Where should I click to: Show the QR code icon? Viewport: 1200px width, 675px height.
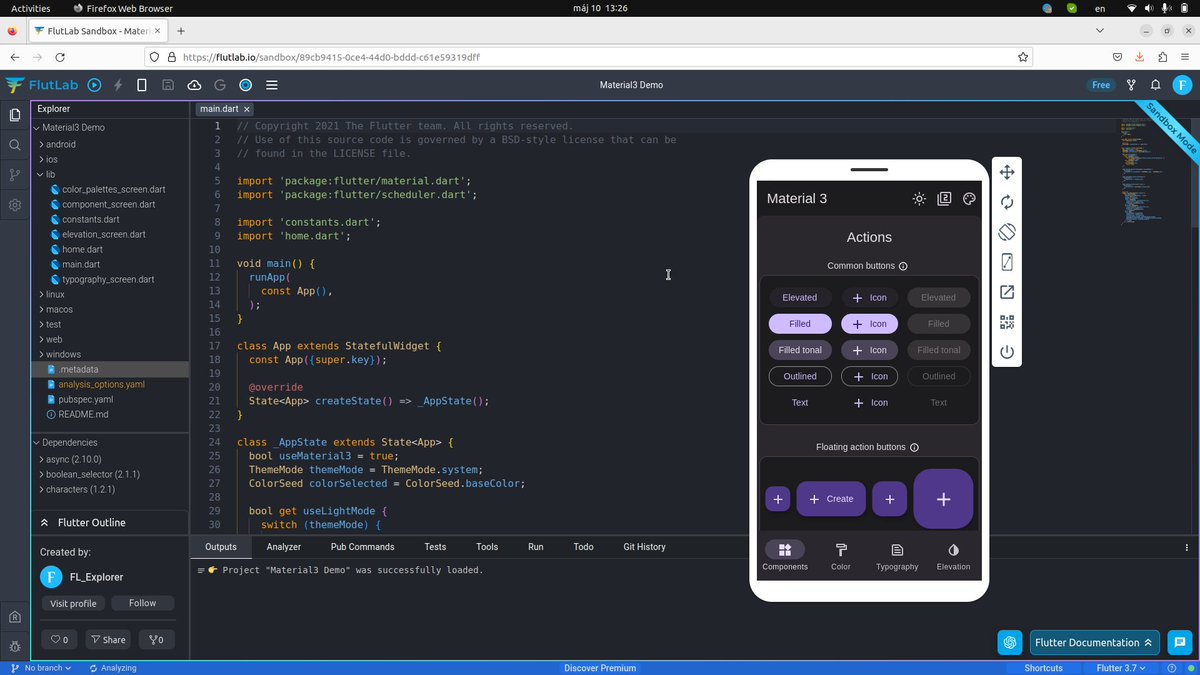coord(1007,322)
